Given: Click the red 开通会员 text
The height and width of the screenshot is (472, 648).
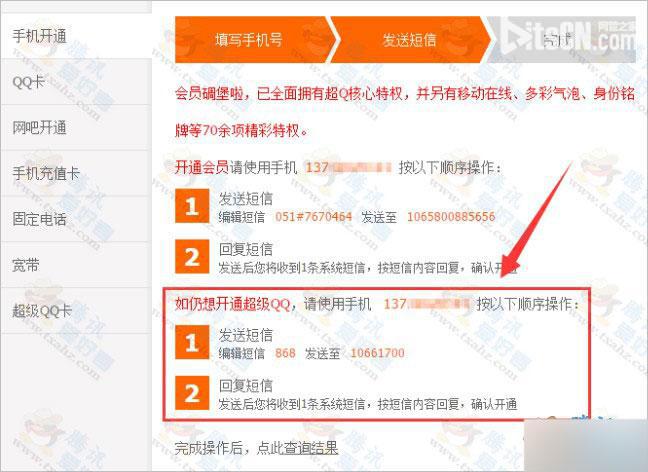Looking at the screenshot, I should tap(202, 167).
